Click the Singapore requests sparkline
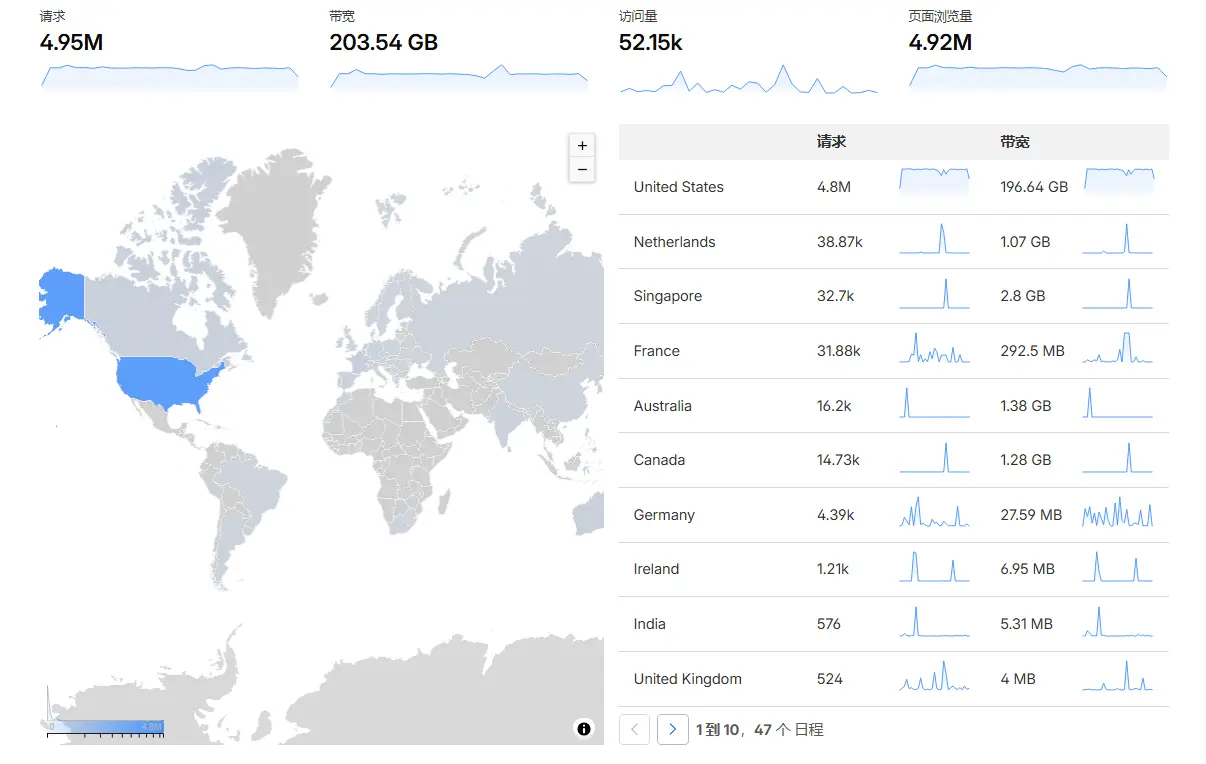 pos(934,295)
